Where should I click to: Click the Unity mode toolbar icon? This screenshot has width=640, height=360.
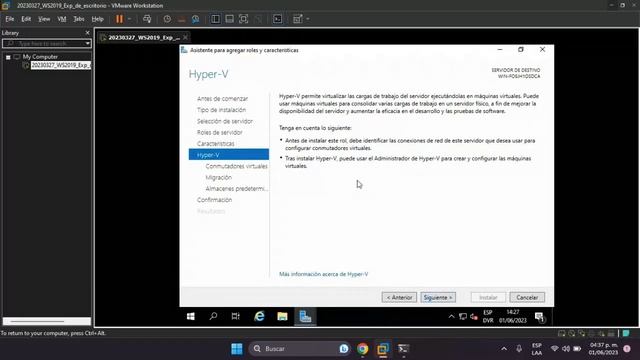click(x=258, y=19)
